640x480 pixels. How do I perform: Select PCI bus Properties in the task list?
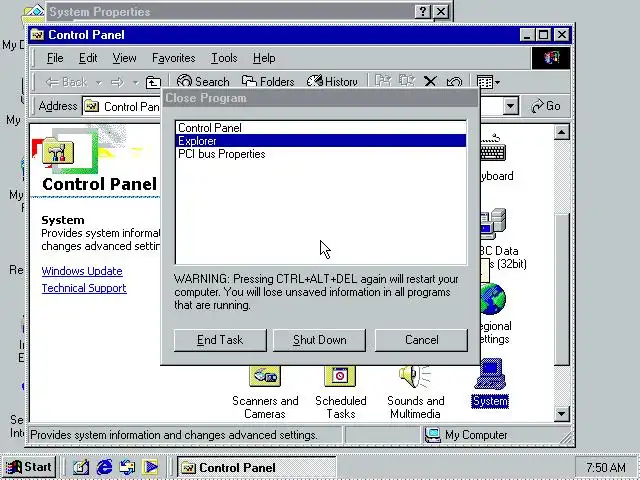[320, 154]
